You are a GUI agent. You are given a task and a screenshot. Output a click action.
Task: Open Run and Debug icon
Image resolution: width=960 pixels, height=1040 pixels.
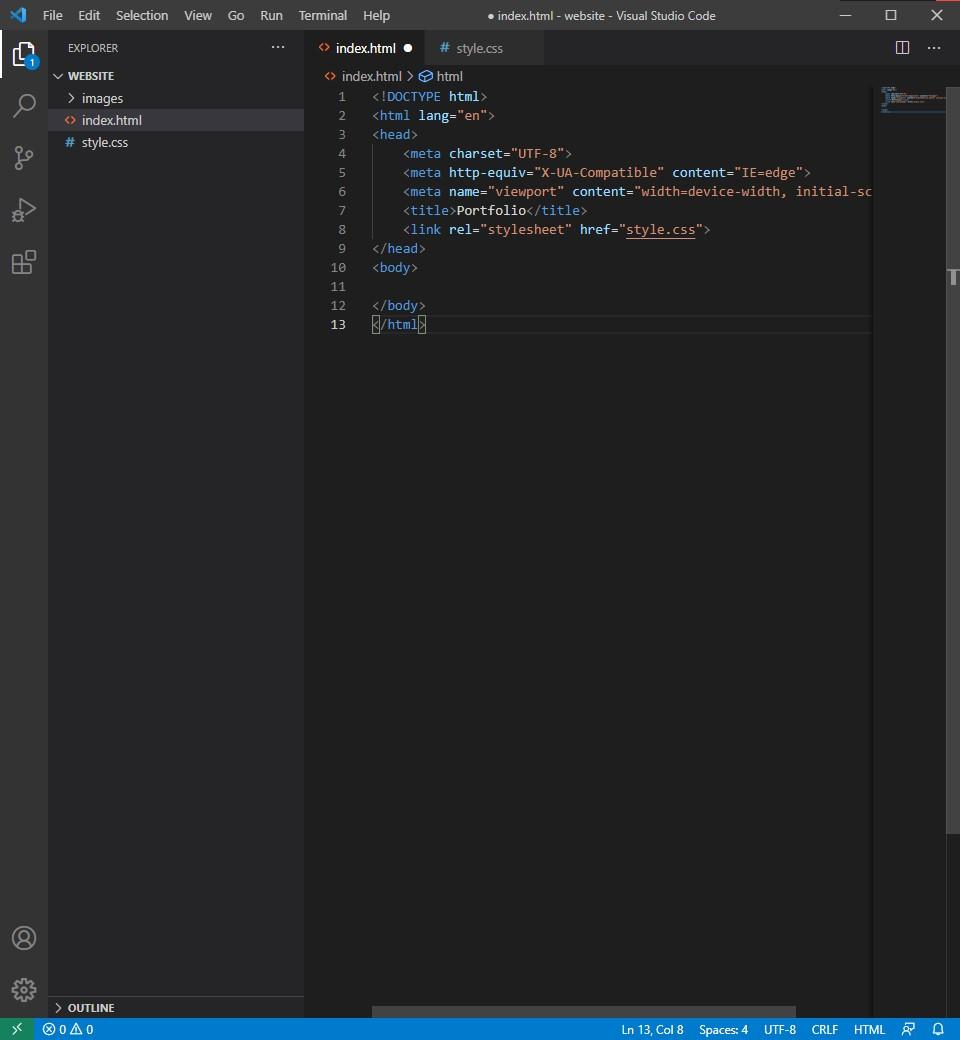pos(24,210)
